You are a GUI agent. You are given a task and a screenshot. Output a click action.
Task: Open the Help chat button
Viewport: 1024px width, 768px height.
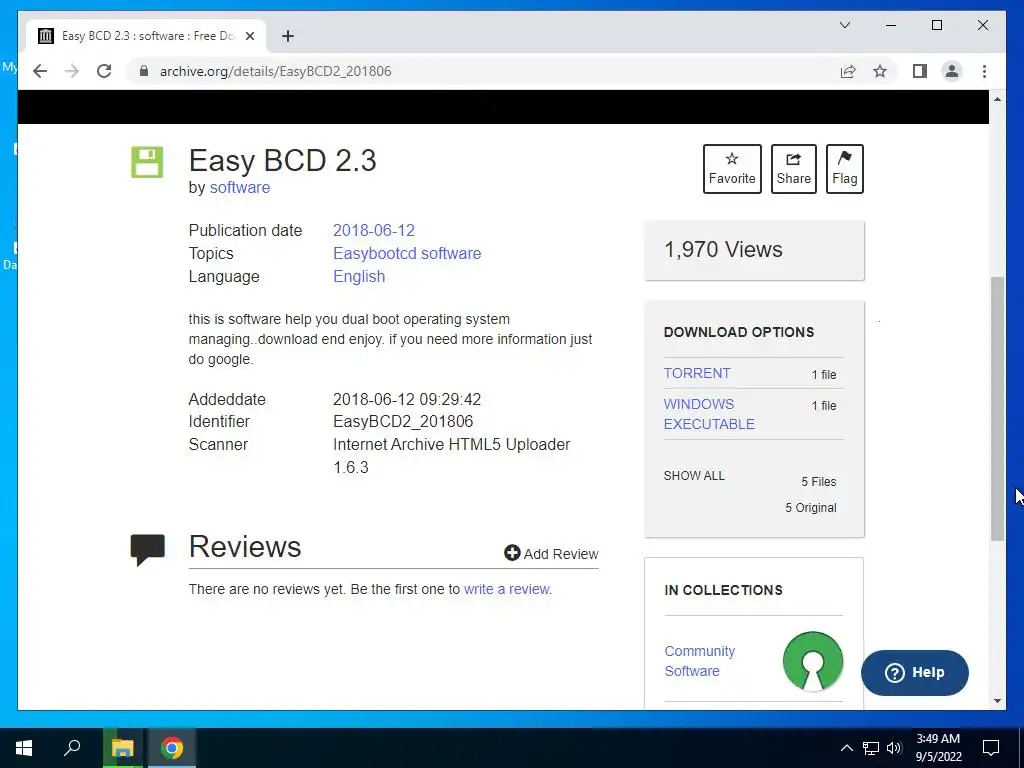tap(914, 673)
